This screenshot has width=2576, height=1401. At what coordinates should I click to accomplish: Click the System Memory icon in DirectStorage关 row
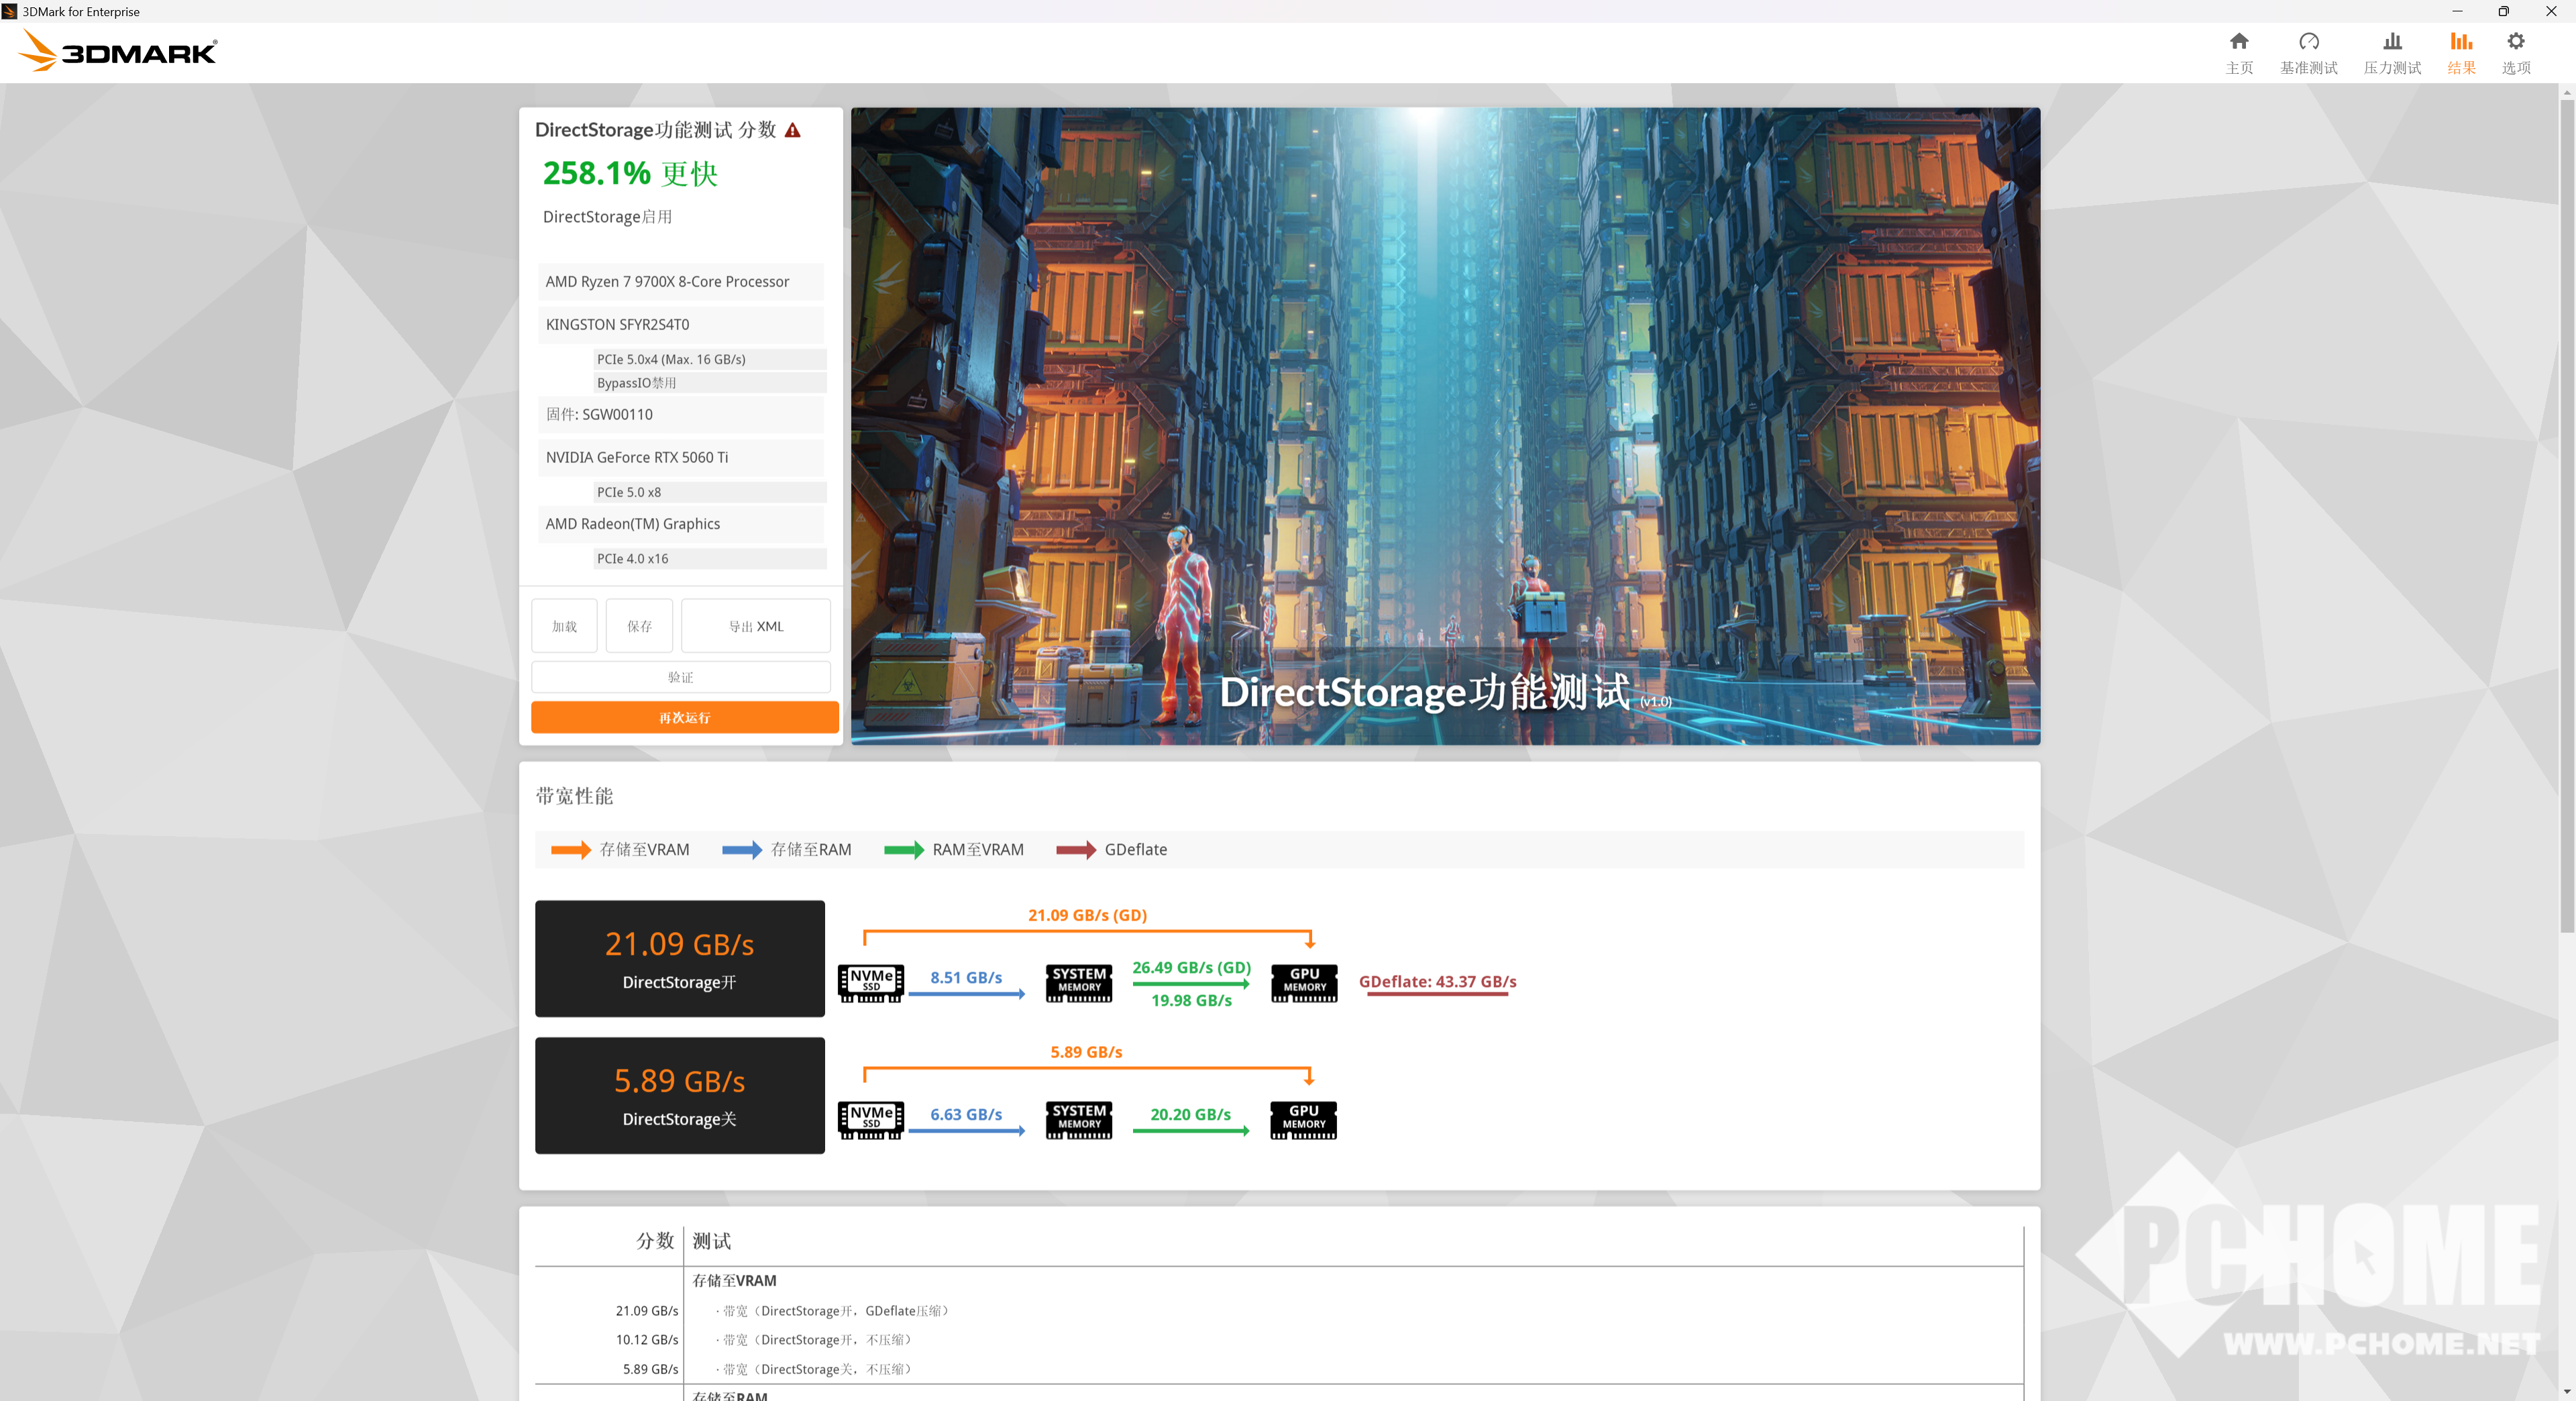point(1079,1119)
